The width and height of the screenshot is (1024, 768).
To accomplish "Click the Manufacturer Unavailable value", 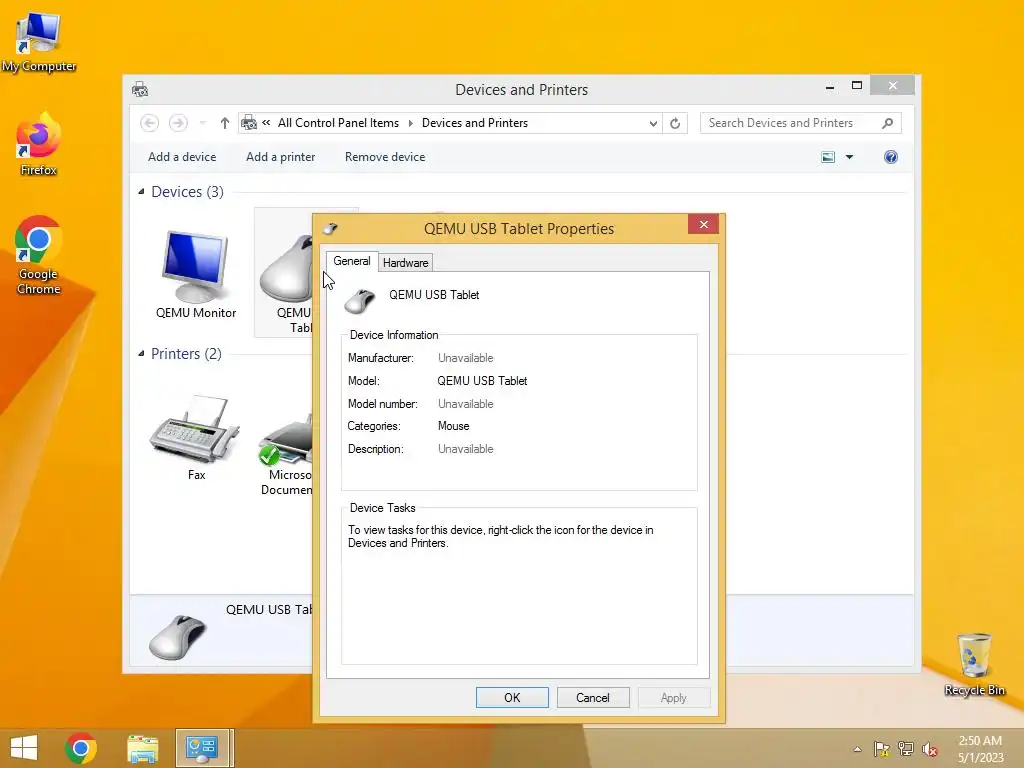I will pos(466,358).
